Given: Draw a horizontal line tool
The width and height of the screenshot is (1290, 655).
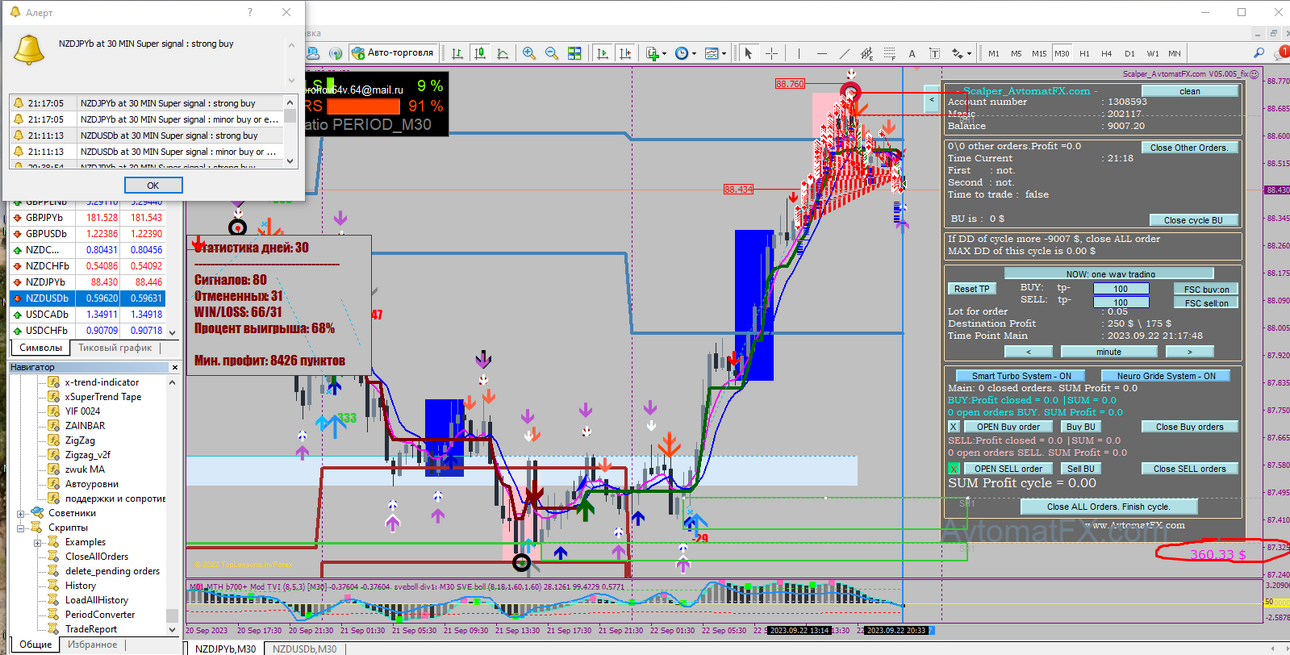Looking at the screenshot, I should [822, 53].
